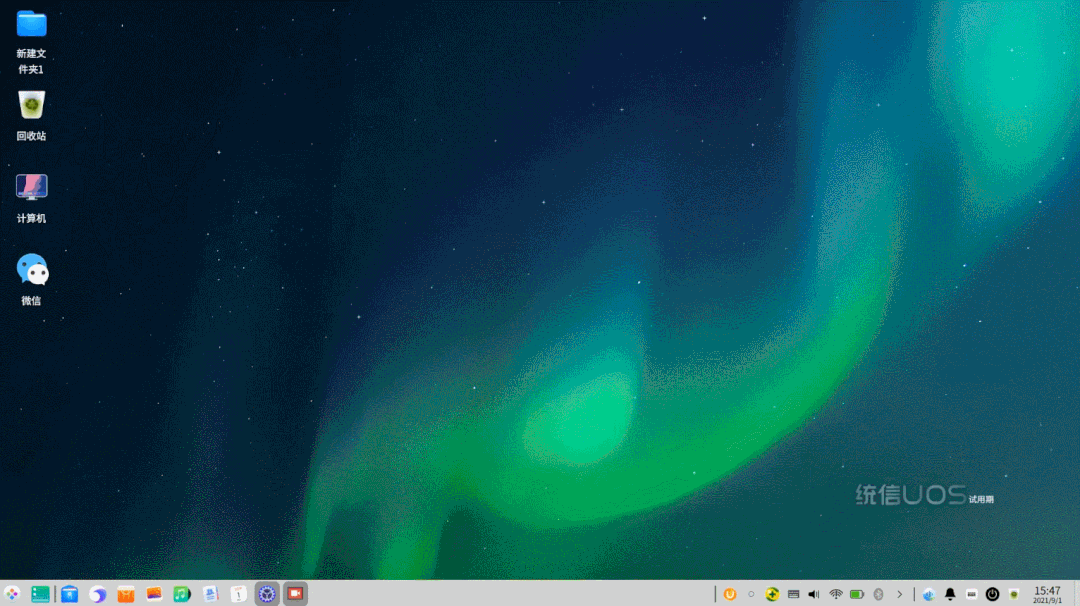The height and width of the screenshot is (606, 1080).
Task: Launch the file manager from the dock
Action: coord(69,594)
